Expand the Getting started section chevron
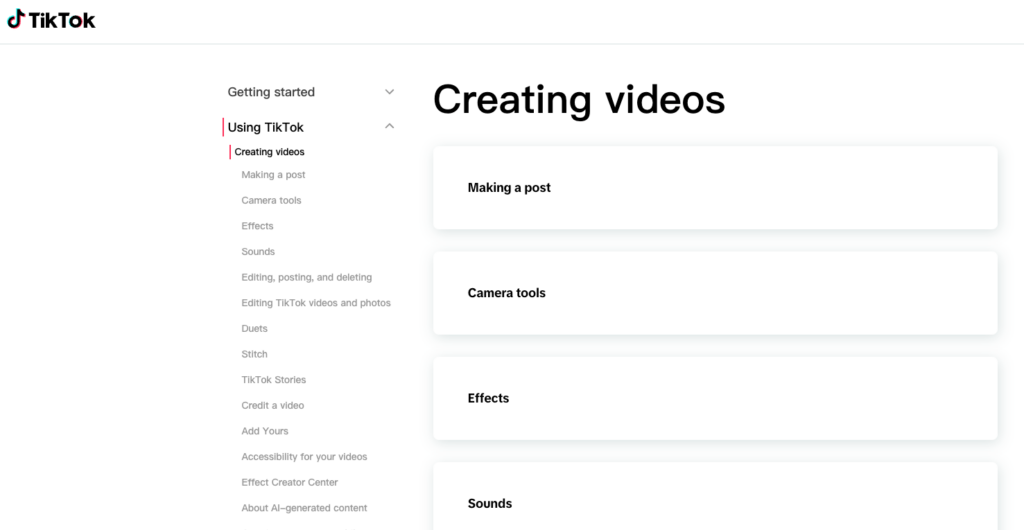Image resolution: width=1024 pixels, height=530 pixels. 389,92
